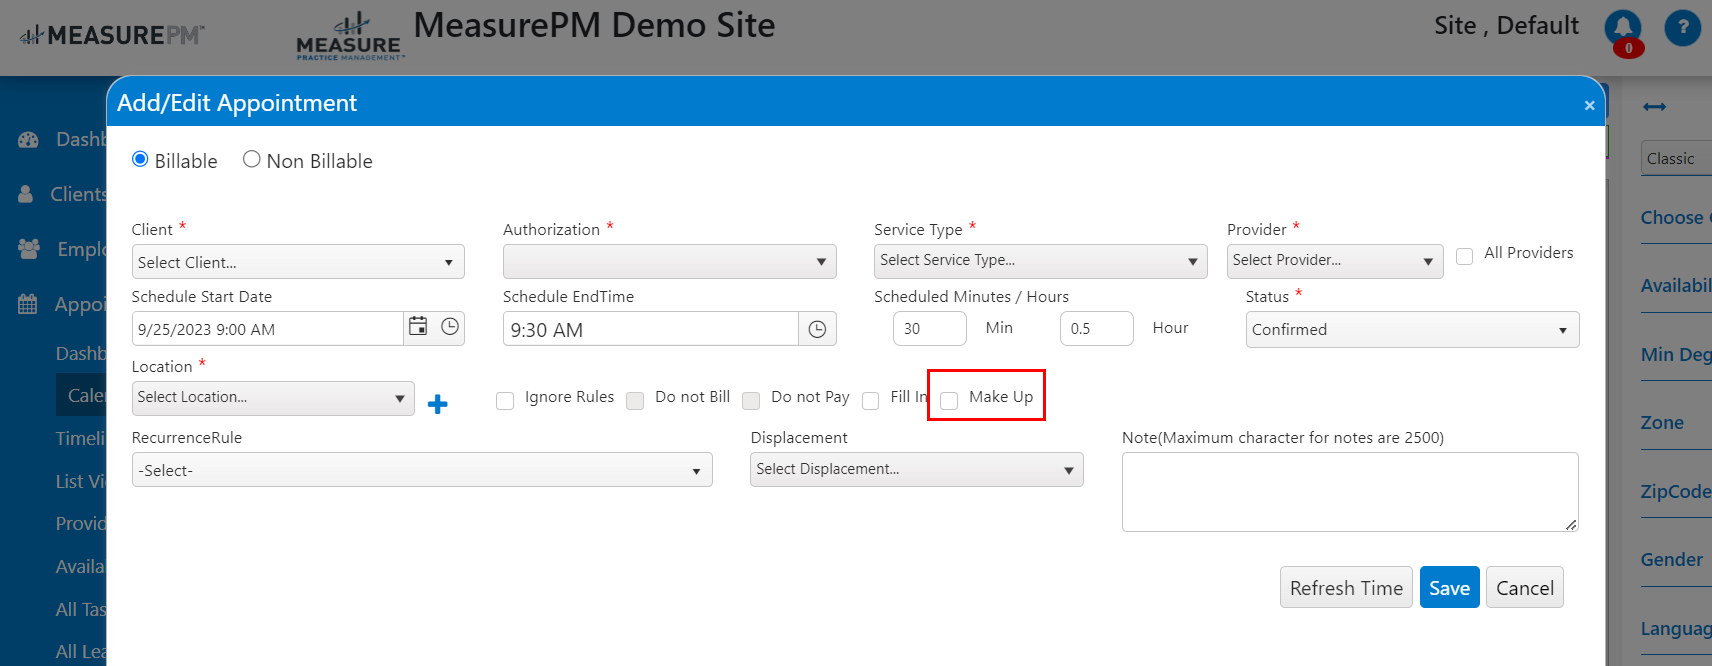Click the Measure Practice Management logo

point(350,38)
